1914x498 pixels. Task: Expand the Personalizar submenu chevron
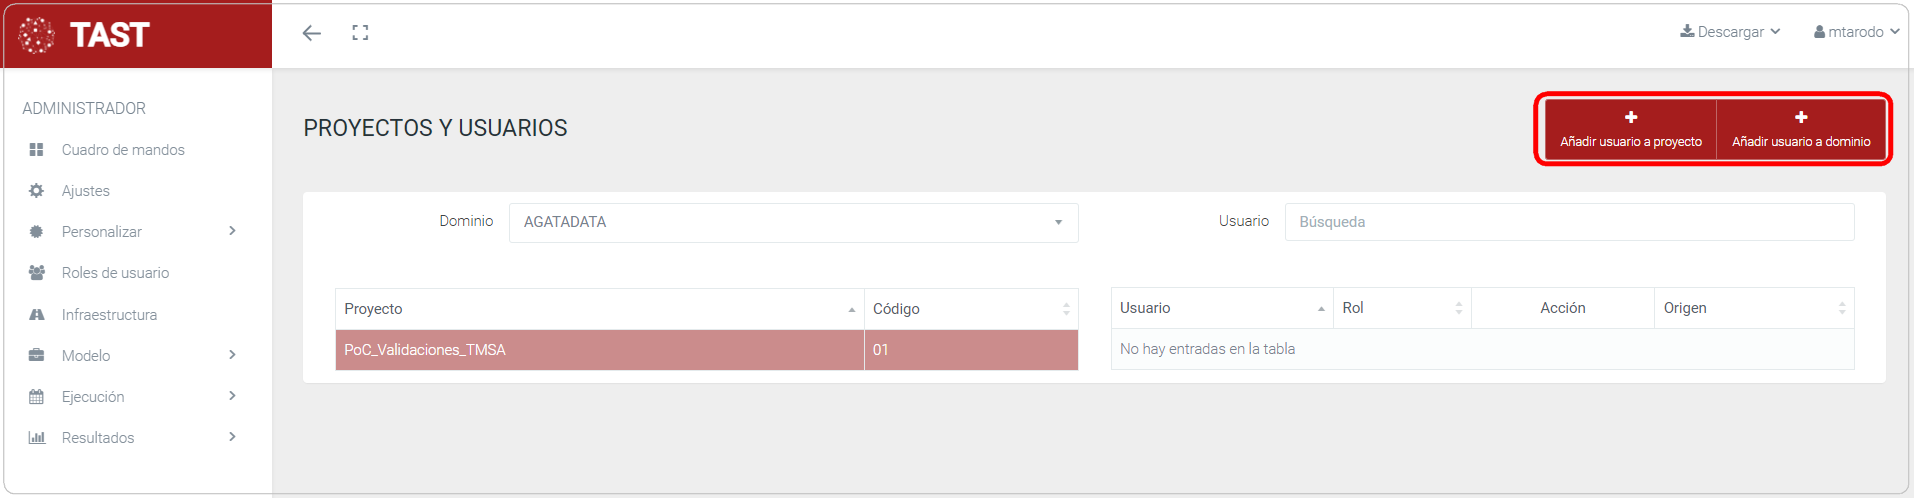pyautogui.click(x=232, y=231)
